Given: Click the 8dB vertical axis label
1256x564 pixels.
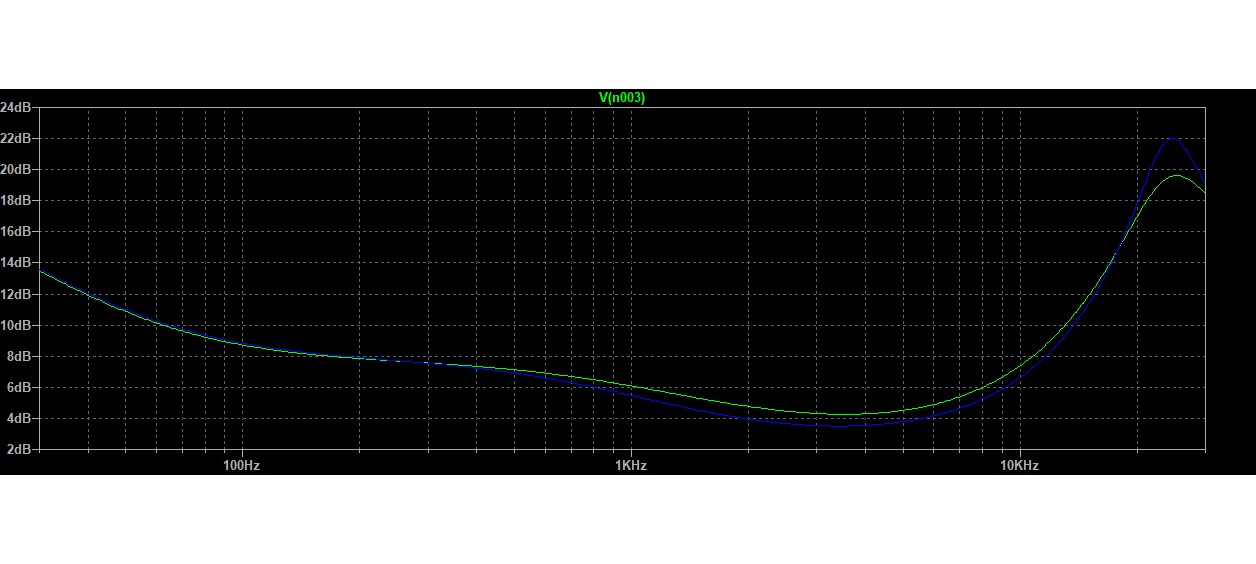Looking at the screenshot, I should click(x=20, y=356).
